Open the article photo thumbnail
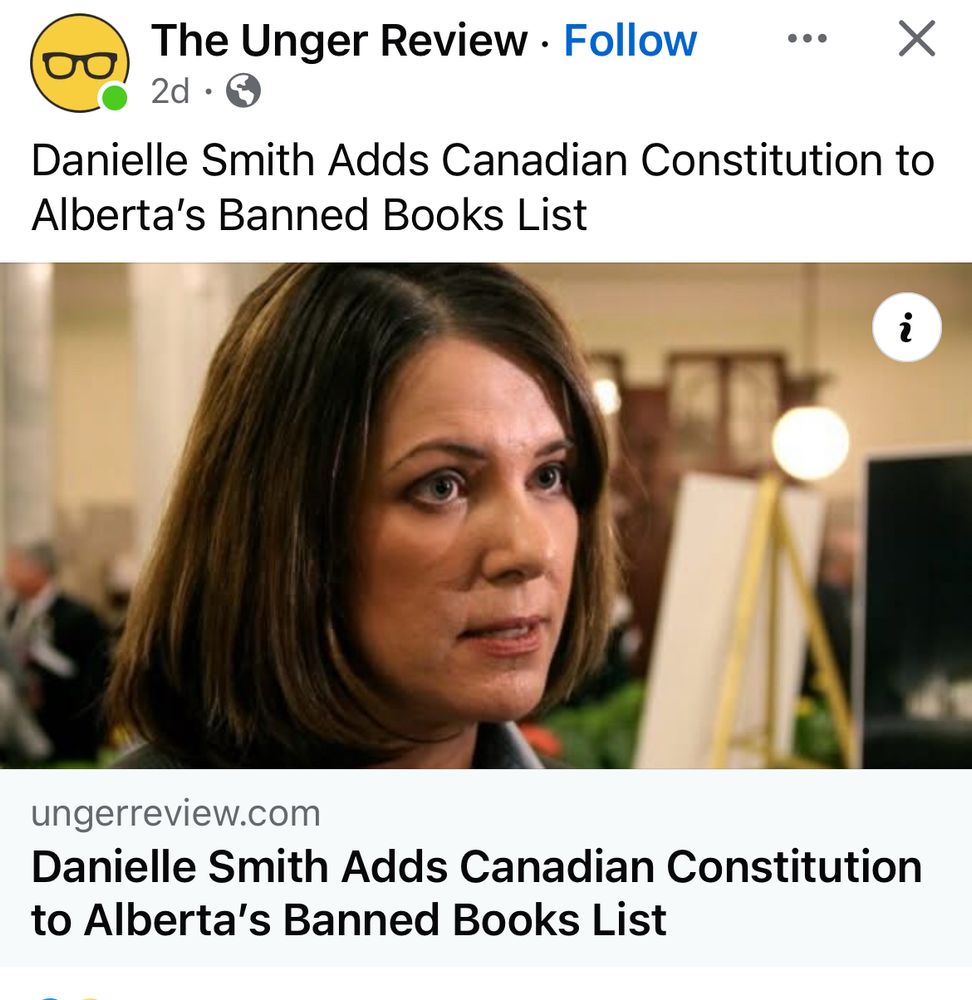The width and height of the screenshot is (972, 1000). tap(486, 515)
